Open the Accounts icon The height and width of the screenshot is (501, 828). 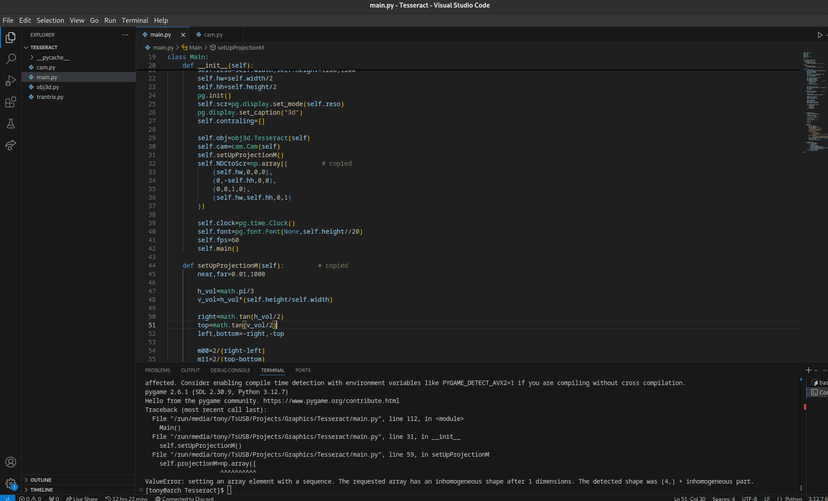[x=11, y=462]
